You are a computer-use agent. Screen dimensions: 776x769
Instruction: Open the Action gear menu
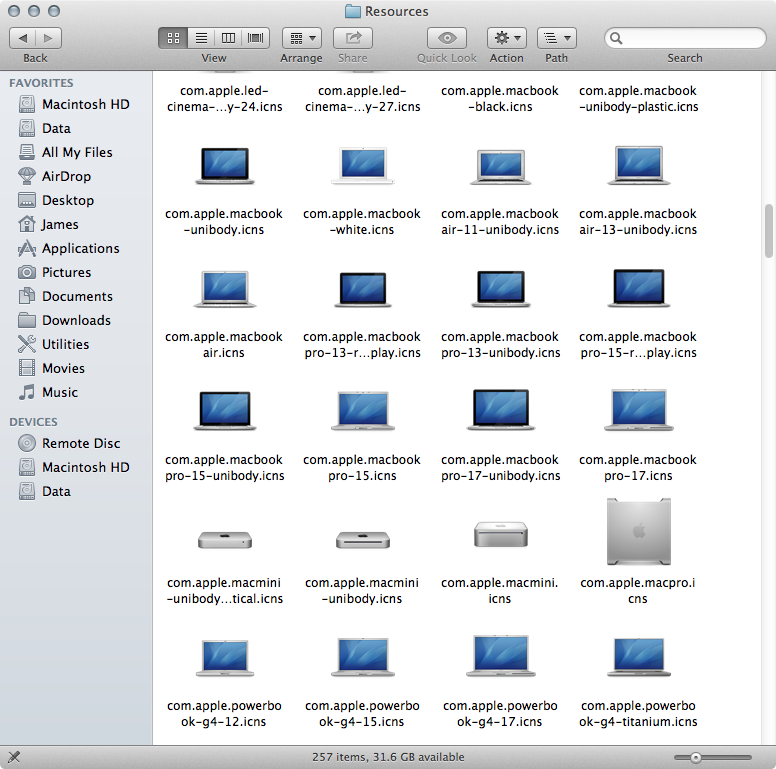tap(507, 38)
